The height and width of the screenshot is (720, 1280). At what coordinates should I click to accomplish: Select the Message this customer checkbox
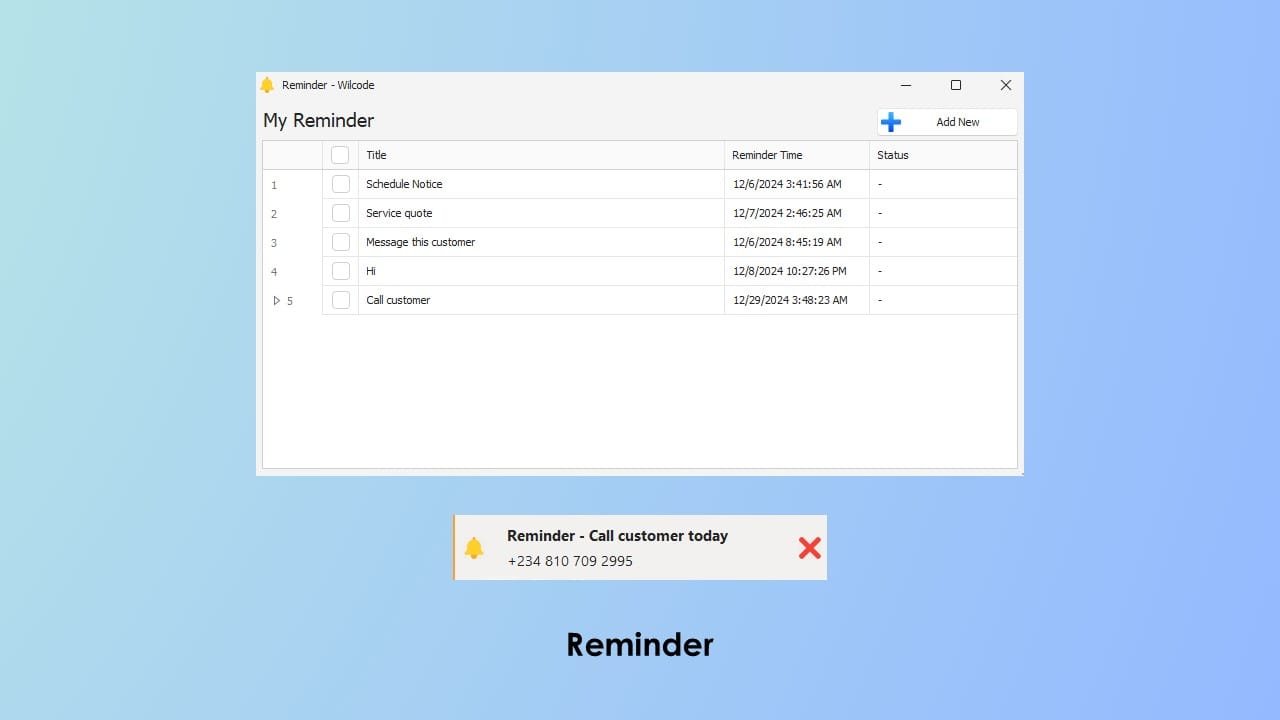point(341,242)
